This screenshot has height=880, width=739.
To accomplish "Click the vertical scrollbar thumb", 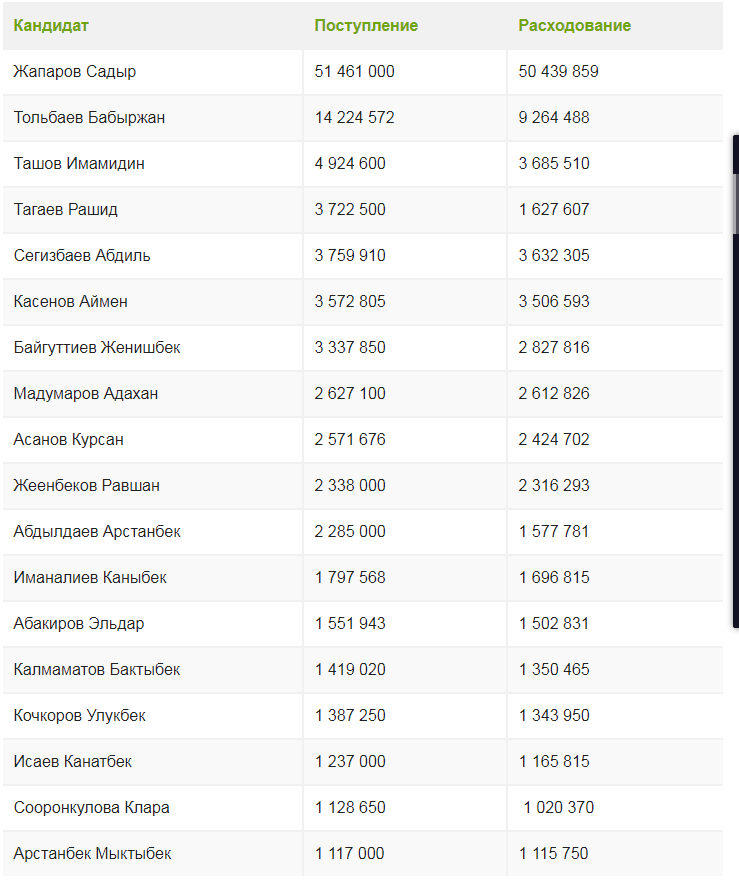I will click(x=736, y=204).
